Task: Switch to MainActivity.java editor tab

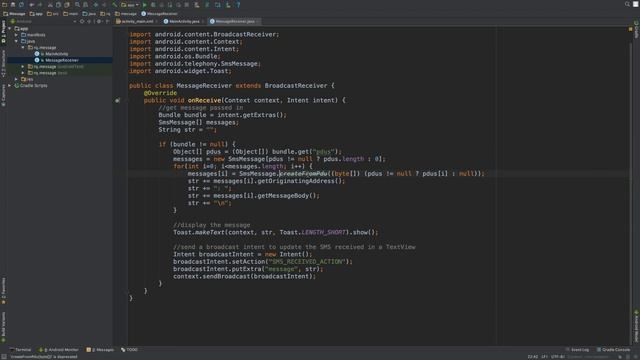Action: tap(184, 21)
